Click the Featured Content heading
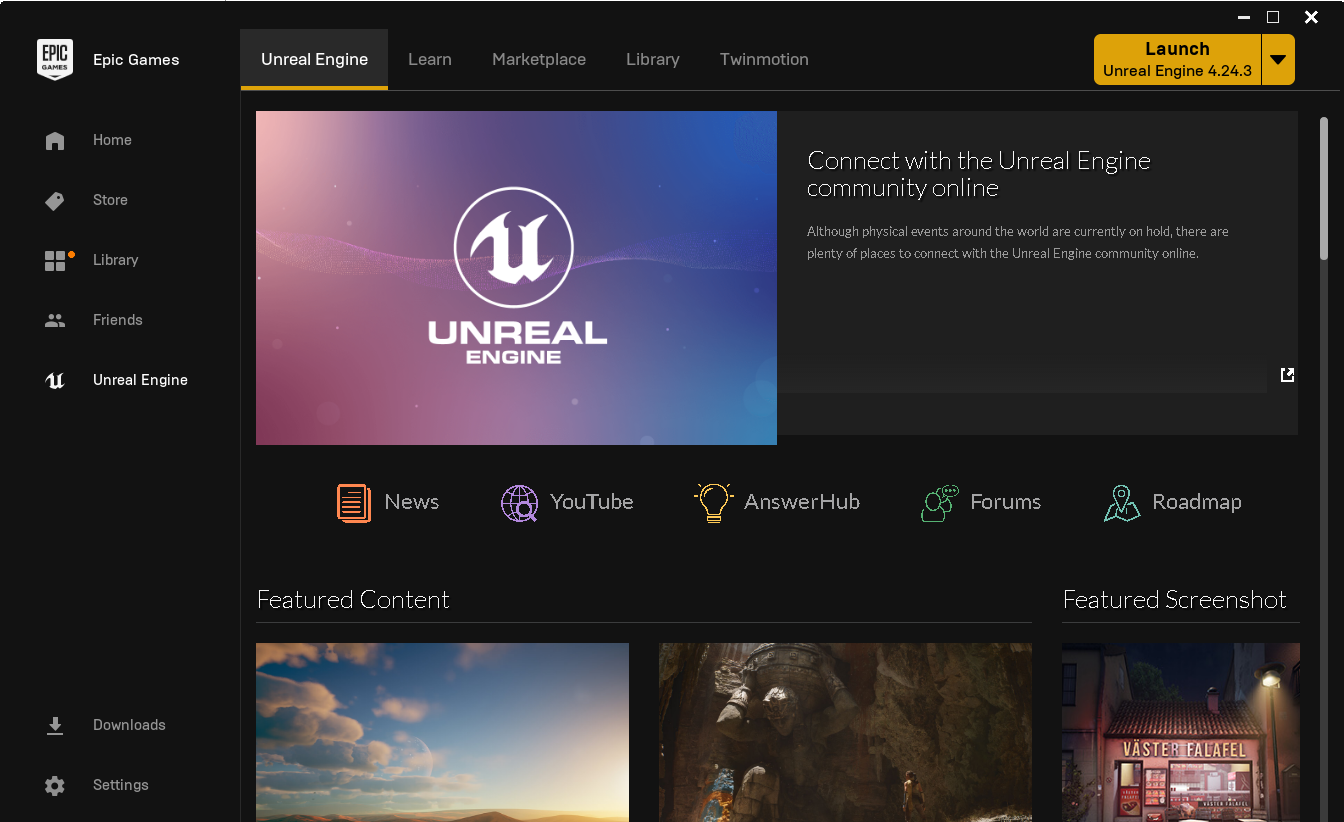 click(353, 600)
